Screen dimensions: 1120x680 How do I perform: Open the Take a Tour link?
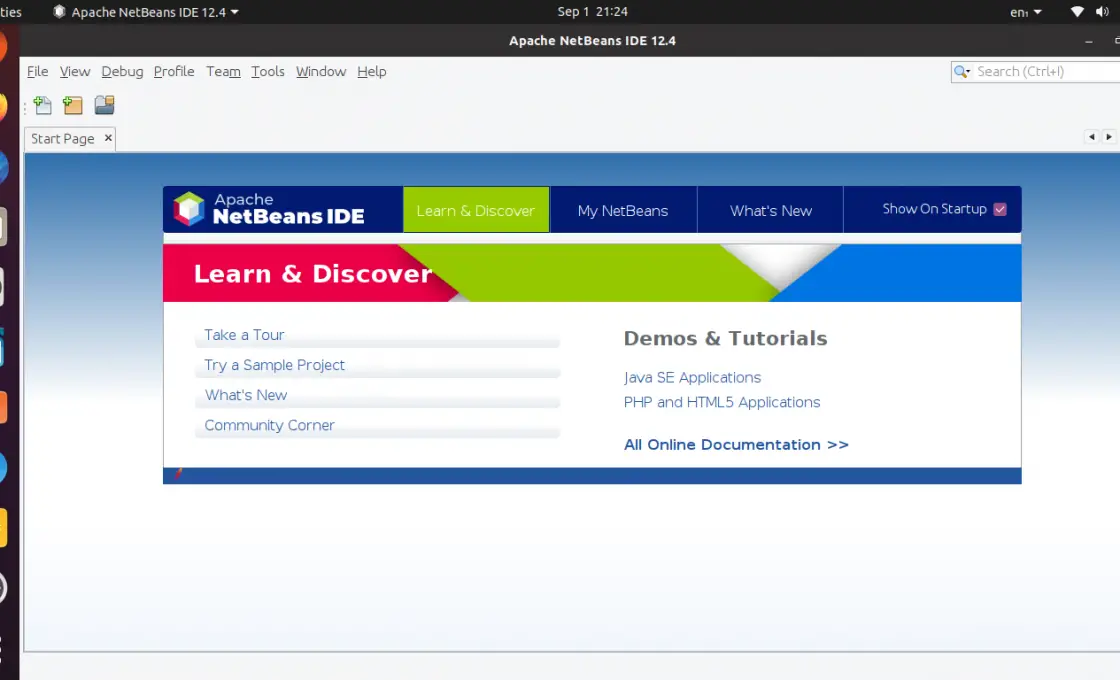(x=244, y=334)
